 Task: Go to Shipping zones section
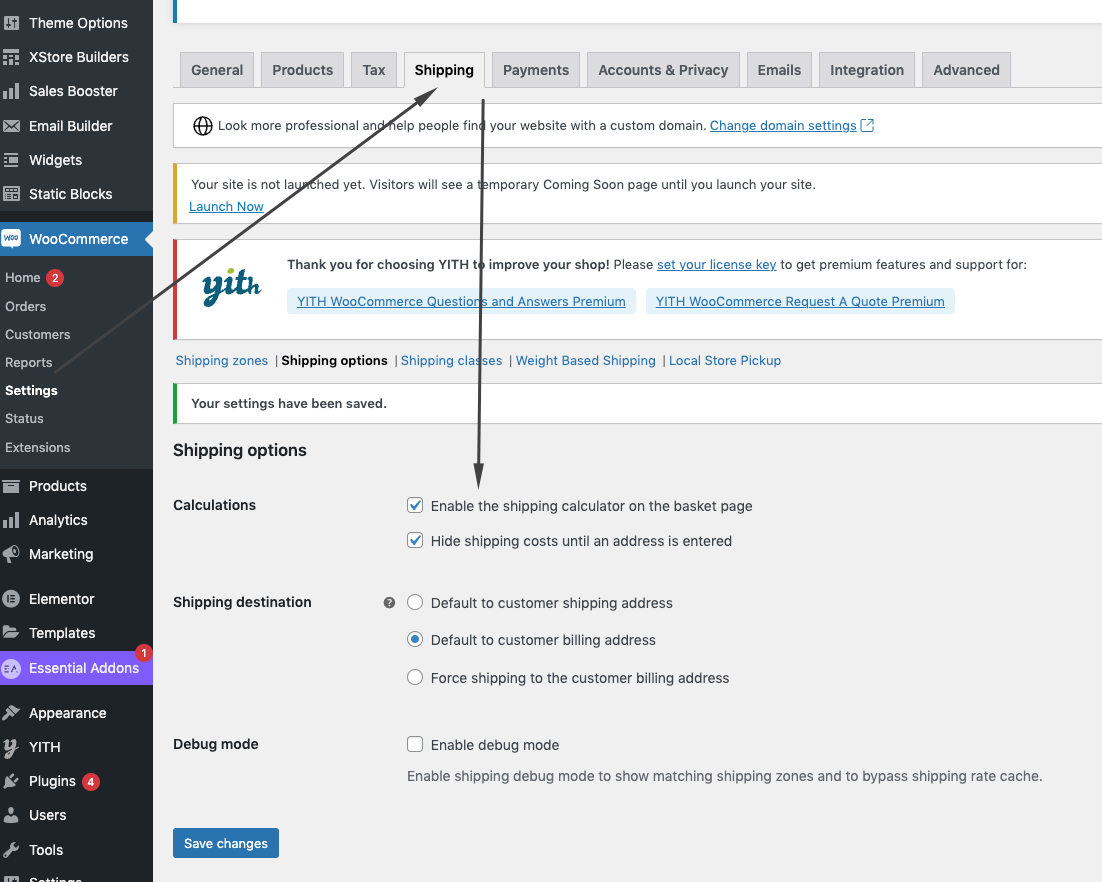(221, 361)
